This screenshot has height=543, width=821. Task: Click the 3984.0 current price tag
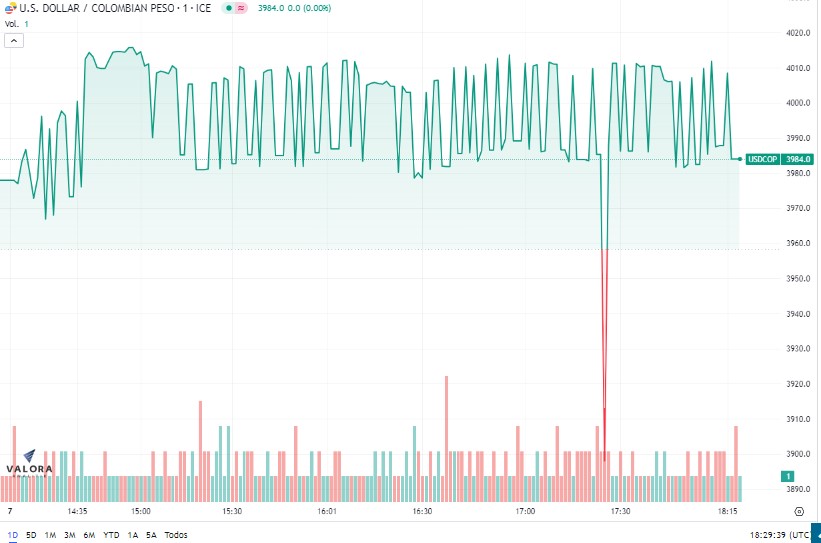click(798, 159)
